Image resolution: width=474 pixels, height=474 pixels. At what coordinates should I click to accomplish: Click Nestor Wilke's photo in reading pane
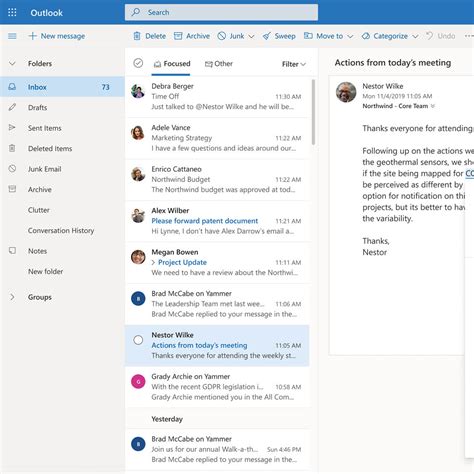pyautogui.click(x=346, y=92)
